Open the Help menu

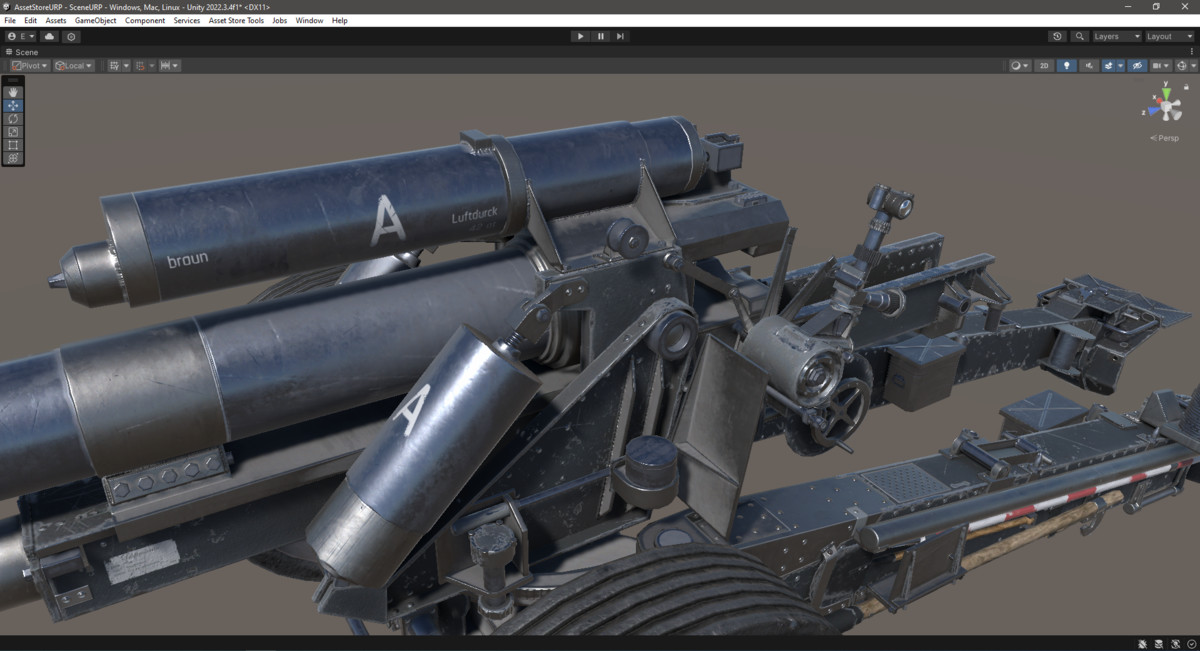(340, 20)
